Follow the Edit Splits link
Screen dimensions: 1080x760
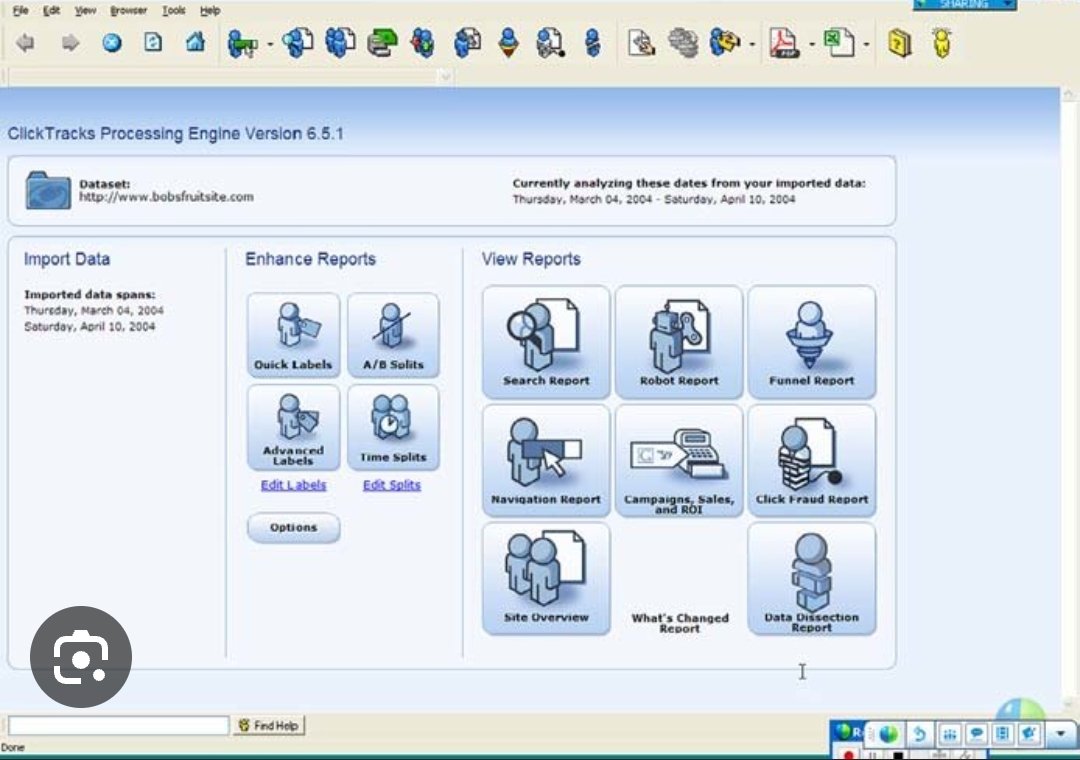click(x=392, y=485)
